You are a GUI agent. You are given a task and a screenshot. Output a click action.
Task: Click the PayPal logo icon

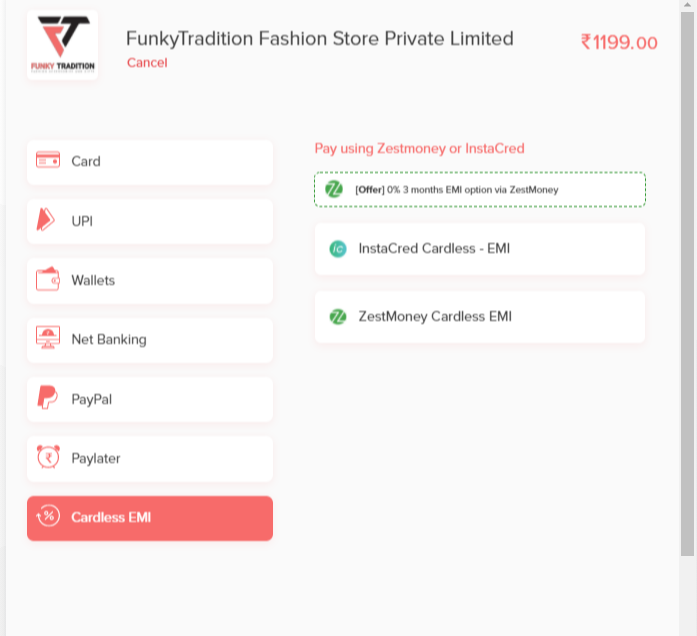pyautogui.click(x=47, y=397)
